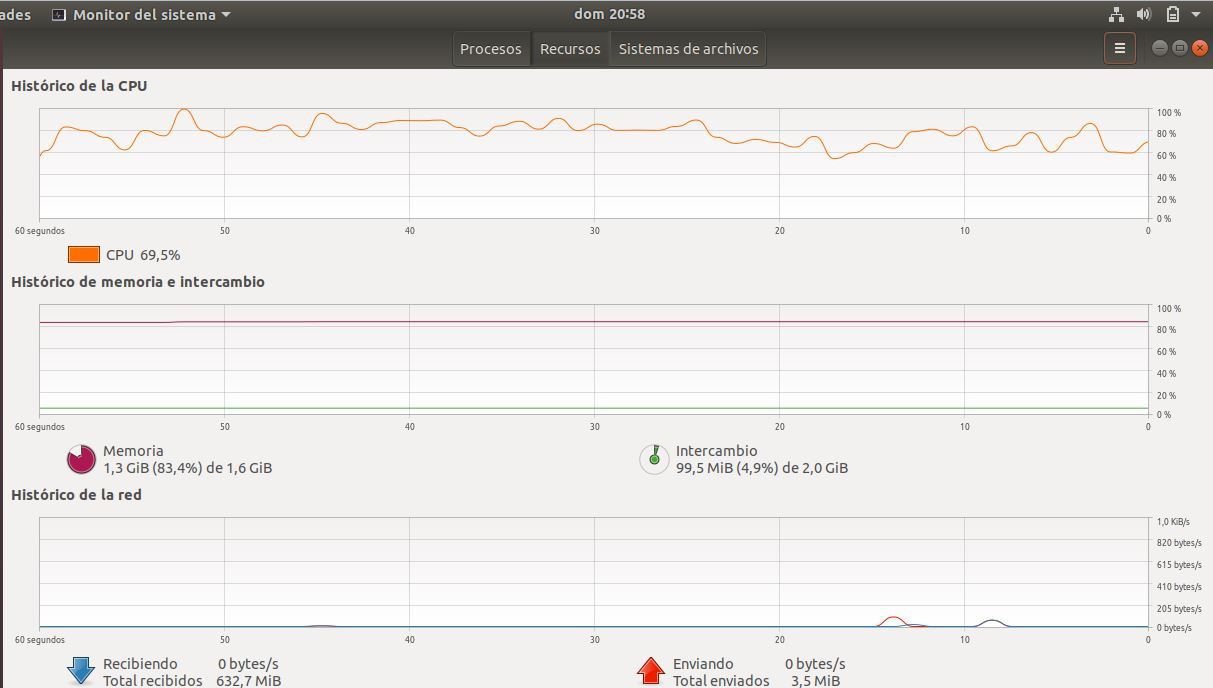Maximize the system monitor window

point(1179,48)
